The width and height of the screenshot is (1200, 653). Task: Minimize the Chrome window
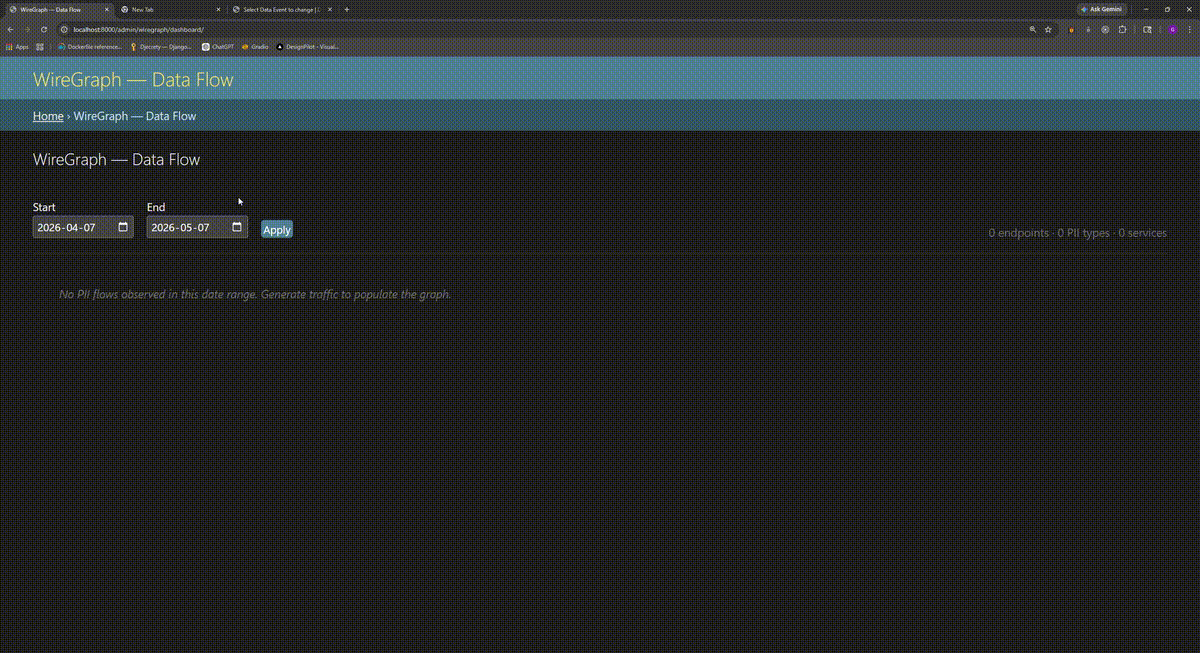click(x=1146, y=9)
